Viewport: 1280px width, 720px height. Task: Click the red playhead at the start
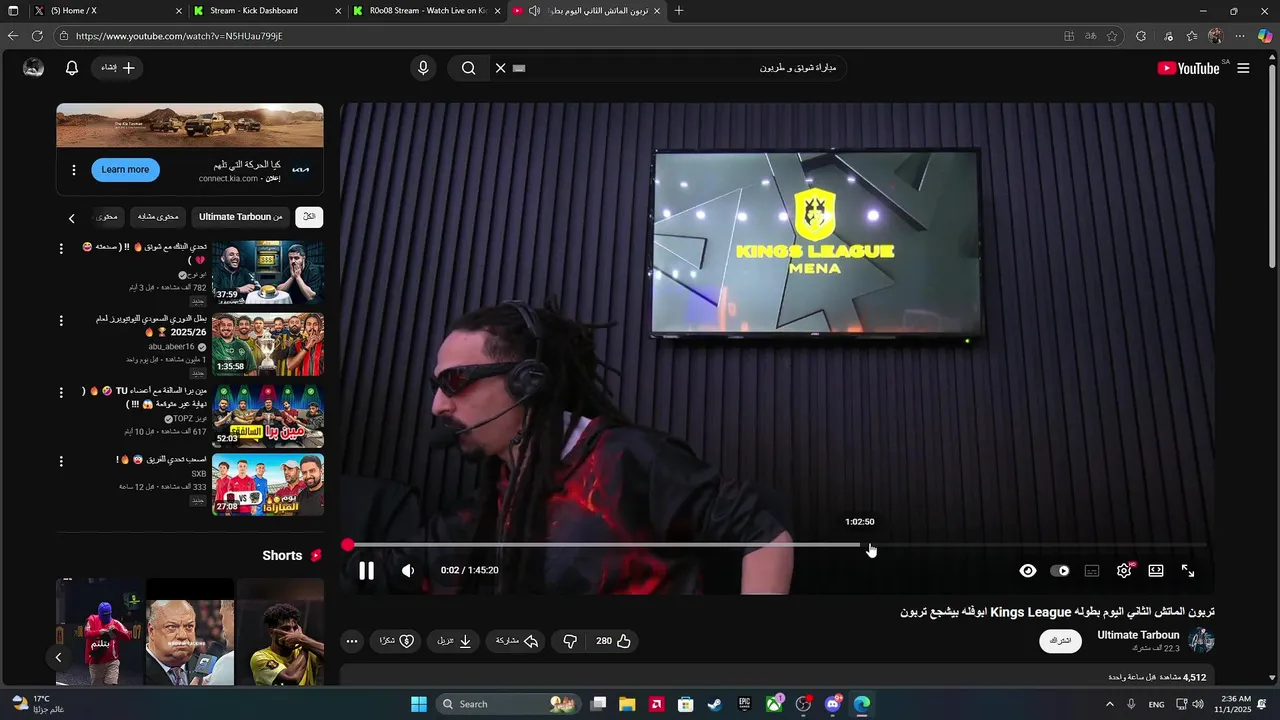(x=347, y=545)
